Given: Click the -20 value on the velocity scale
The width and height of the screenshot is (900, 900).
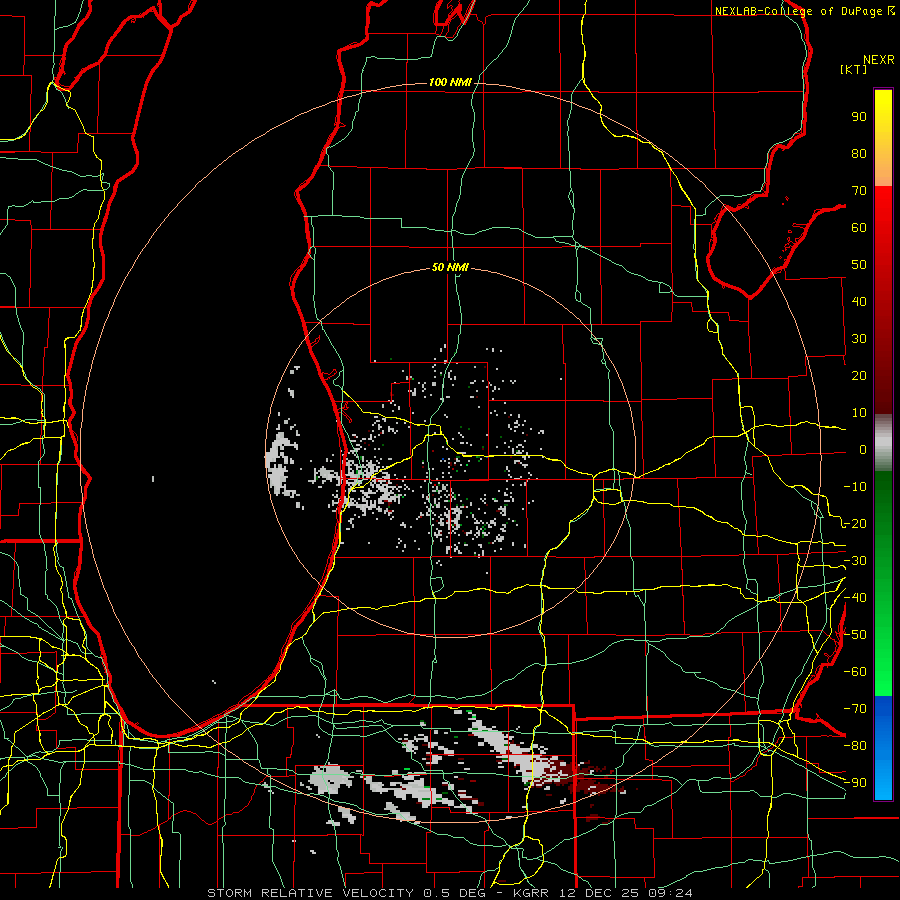Looking at the screenshot, I should [x=855, y=523].
